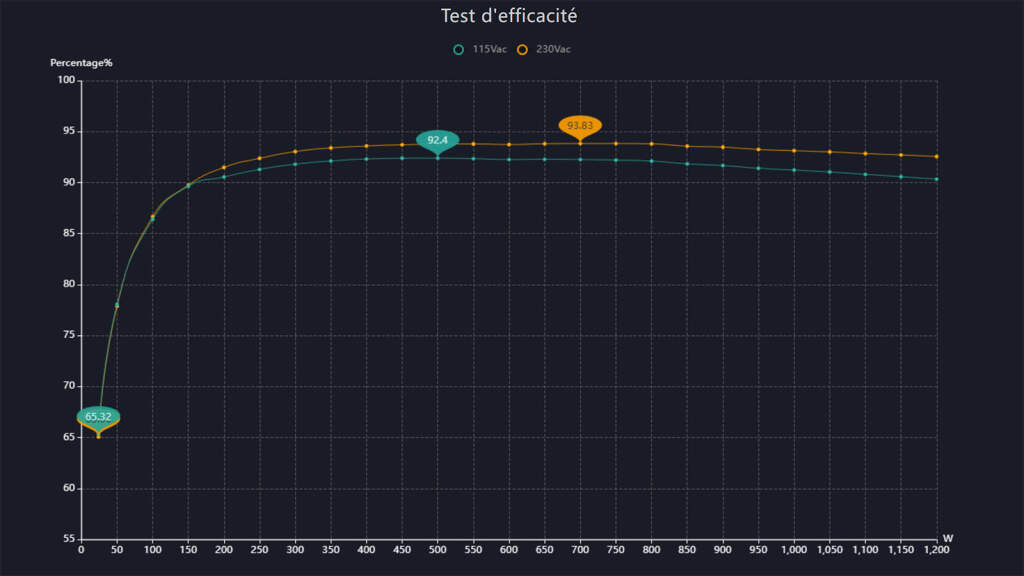This screenshot has height=576, width=1024.
Task: Toggle the 115Vac series in the legend
Action: click(482, 49)
